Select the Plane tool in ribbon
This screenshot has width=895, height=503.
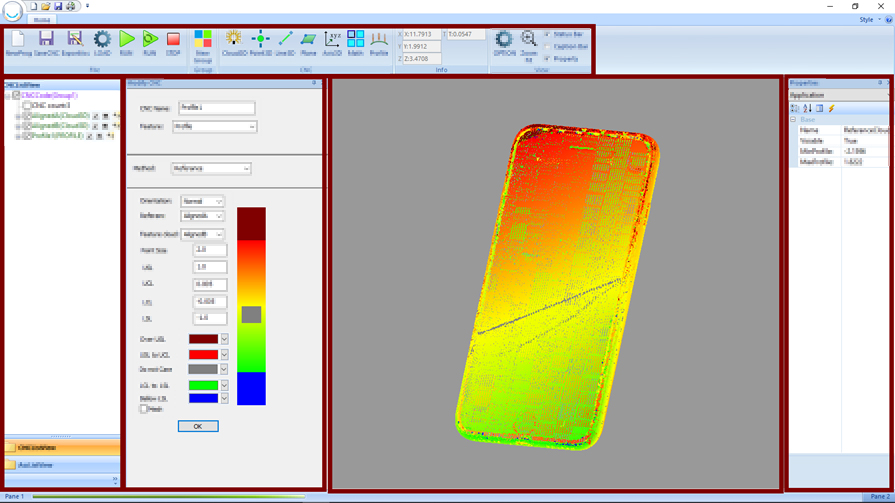tap(308, 41)
